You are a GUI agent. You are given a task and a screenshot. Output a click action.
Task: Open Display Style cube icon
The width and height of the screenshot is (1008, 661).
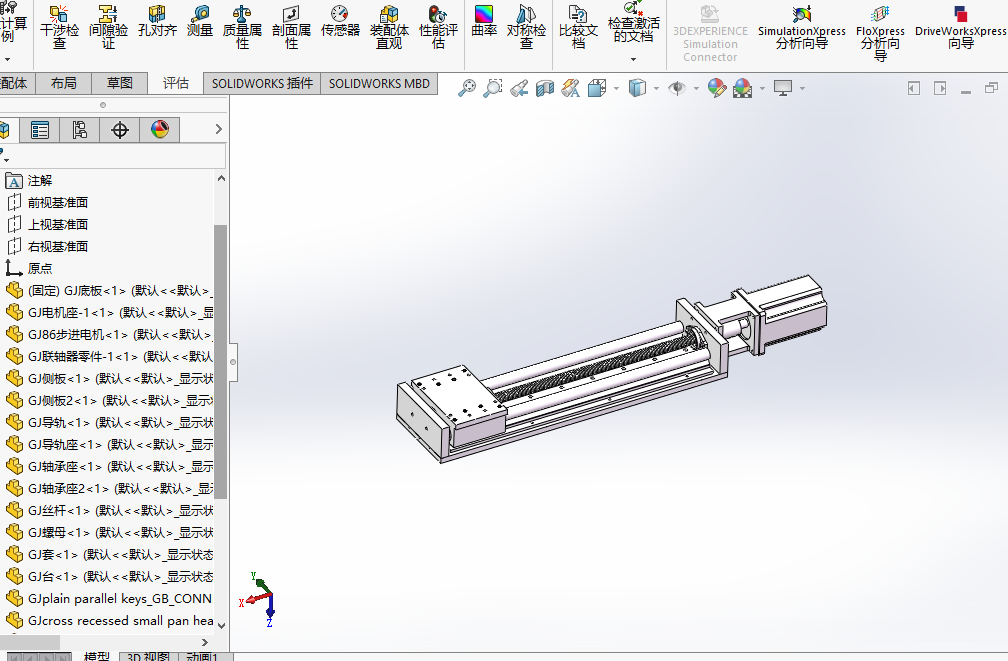pyautogui.click(x=637, y=88)
